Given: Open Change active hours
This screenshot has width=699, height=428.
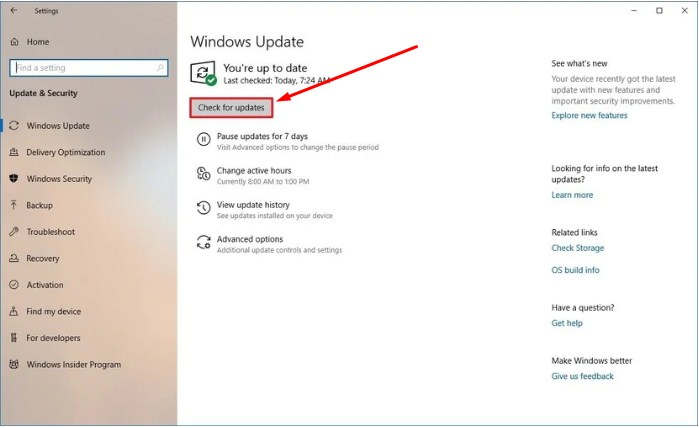Looking at the screenshot, I should pos(254,170).
